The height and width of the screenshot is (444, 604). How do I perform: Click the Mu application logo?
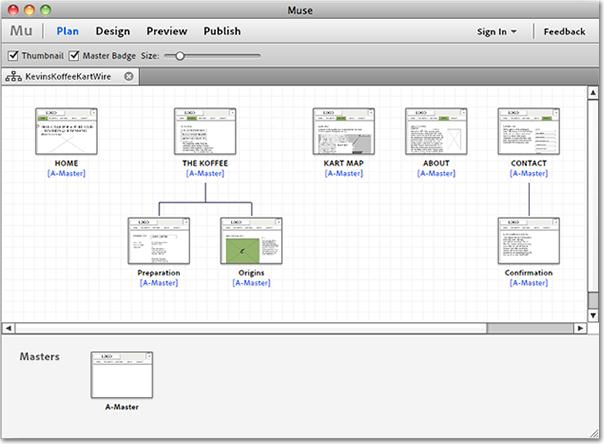21,31
